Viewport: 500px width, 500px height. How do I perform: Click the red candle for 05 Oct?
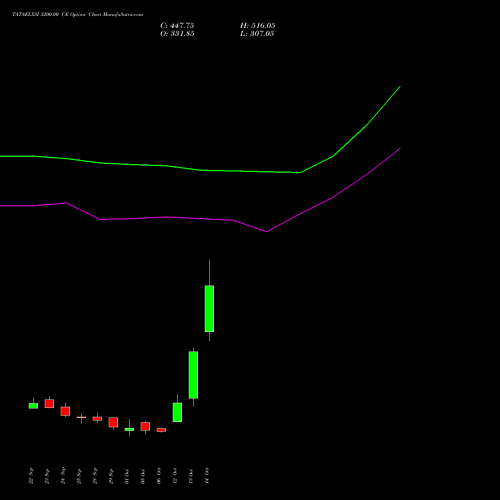(x=145, y=426)
